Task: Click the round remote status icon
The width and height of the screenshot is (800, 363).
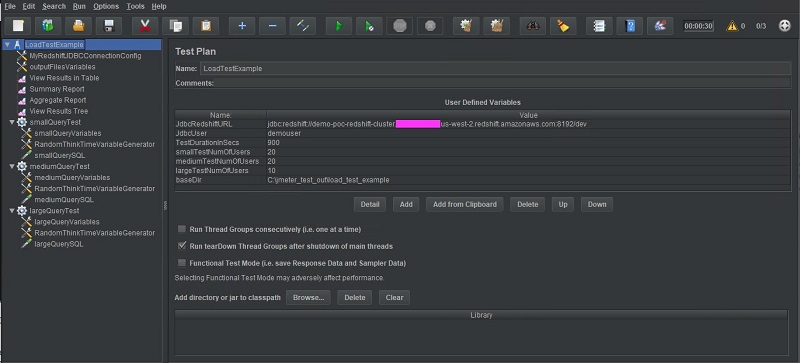Action: 785,26
